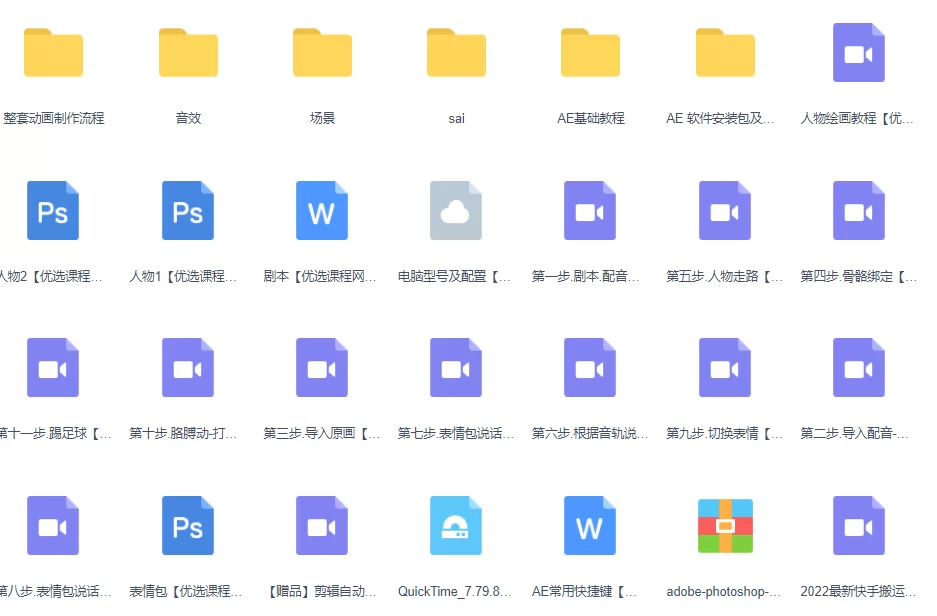Open the 音效 folder
This screenshot has width=937, height=616.
click(188, 53)
